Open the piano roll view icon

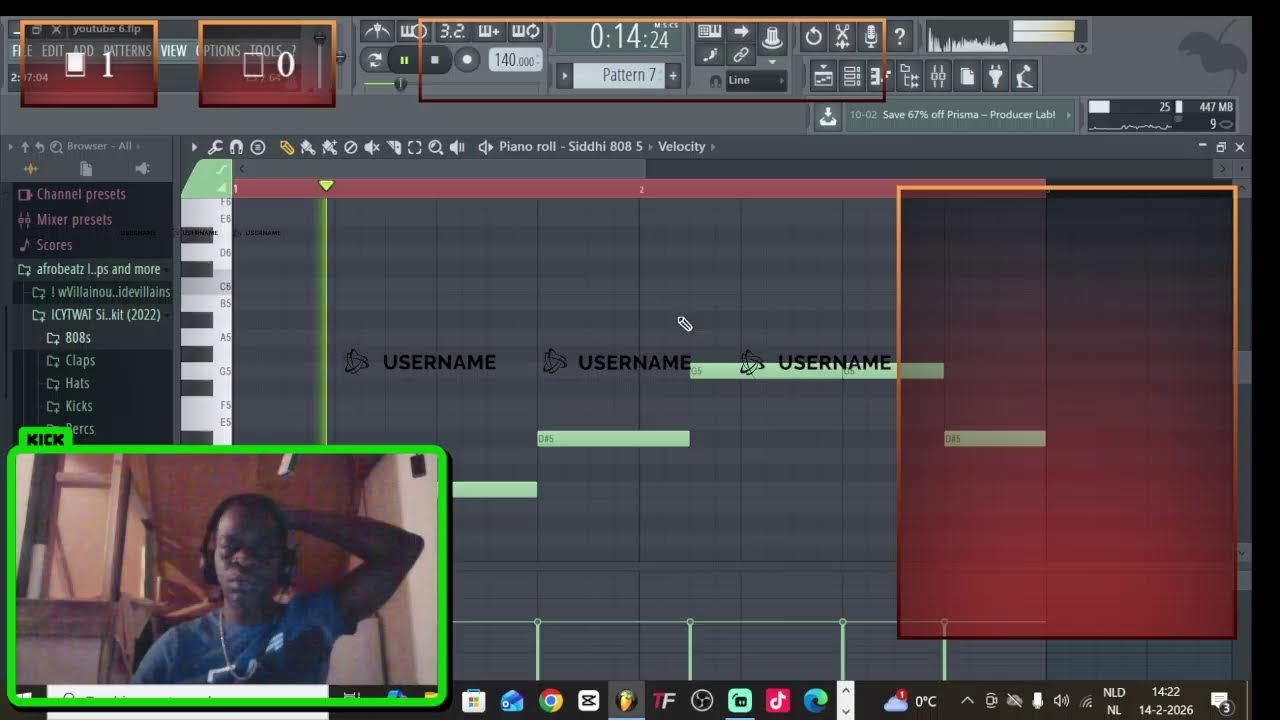click(880, 76)
